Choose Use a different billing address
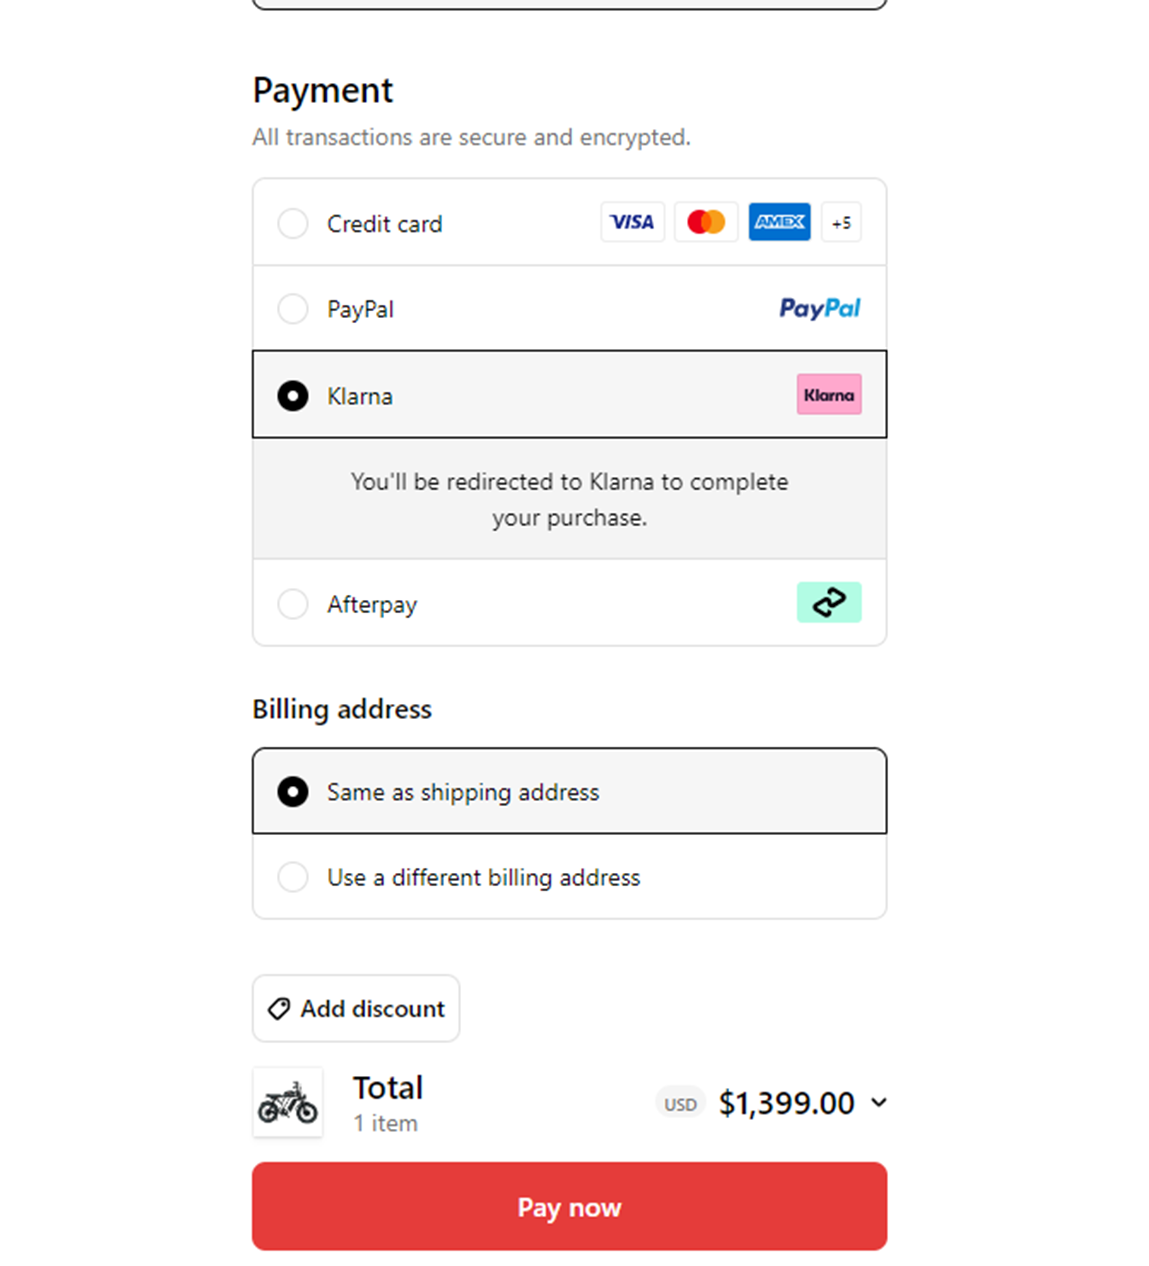1149x1266 pixels. (x=292, y=877)
